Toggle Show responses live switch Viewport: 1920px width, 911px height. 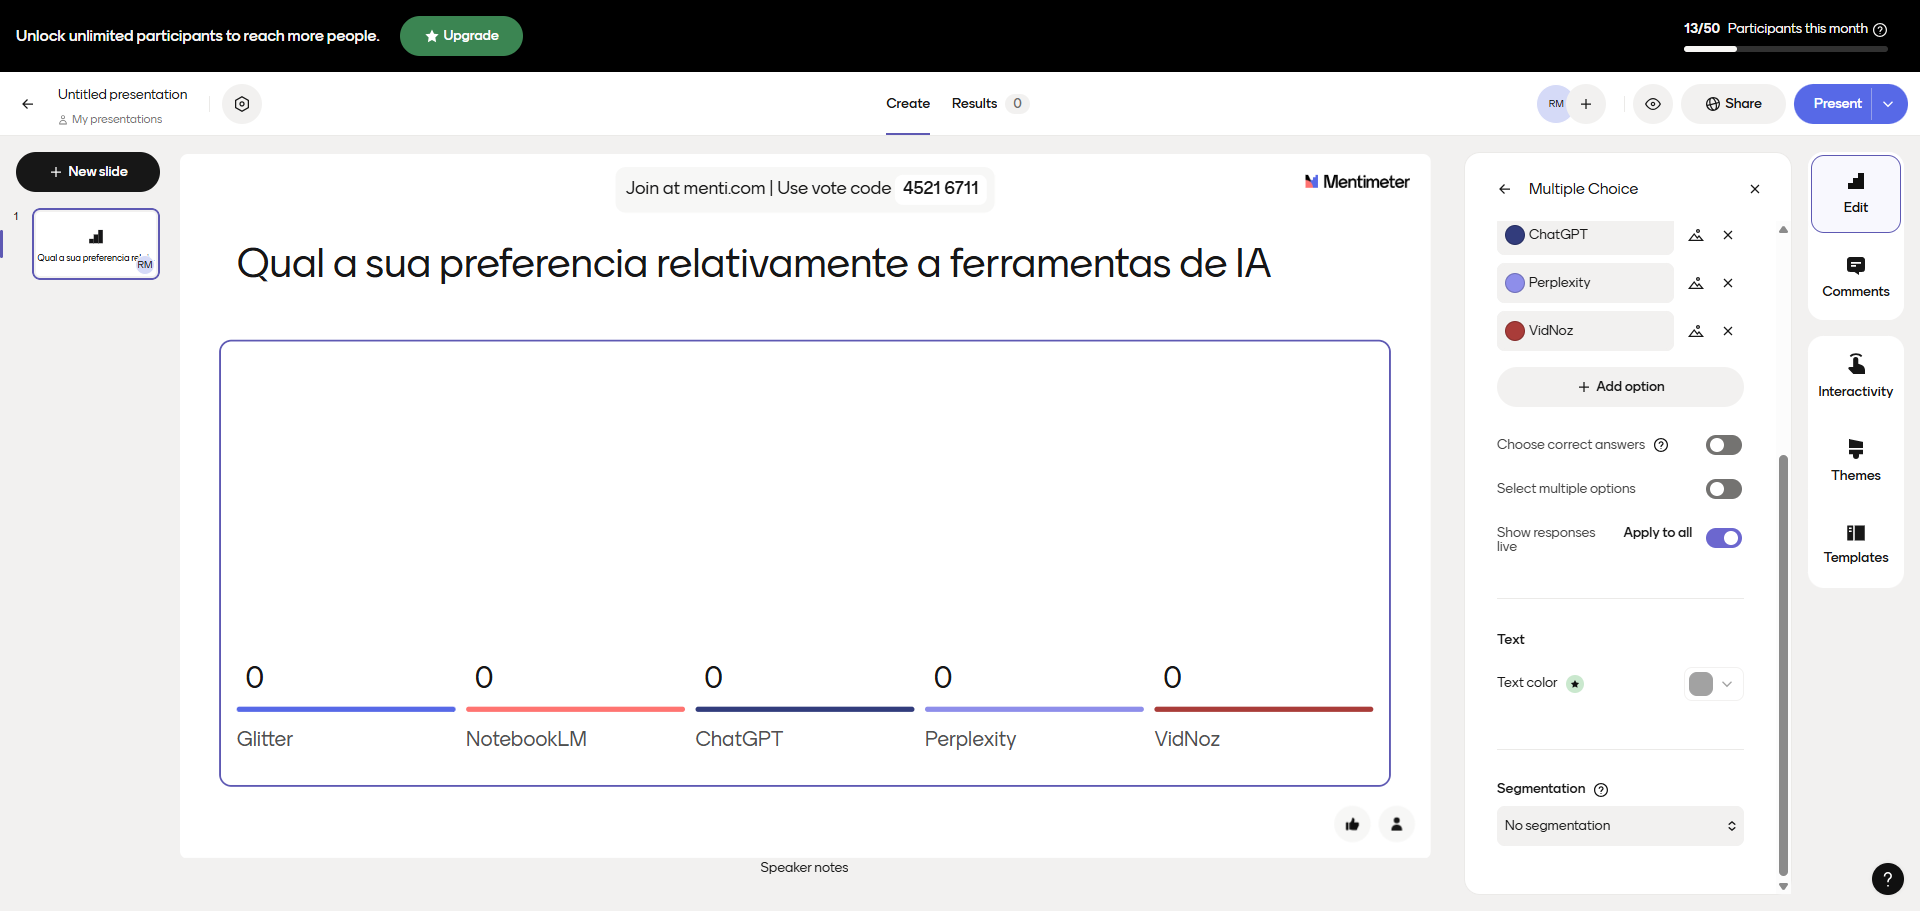(x=1724, y=538)
